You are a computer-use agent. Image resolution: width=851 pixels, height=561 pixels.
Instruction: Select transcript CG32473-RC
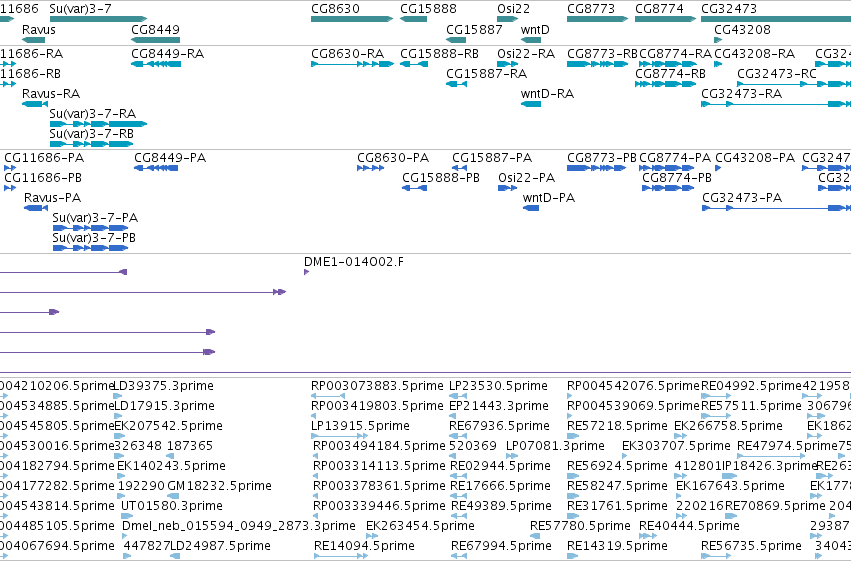[x=777, y=74]
